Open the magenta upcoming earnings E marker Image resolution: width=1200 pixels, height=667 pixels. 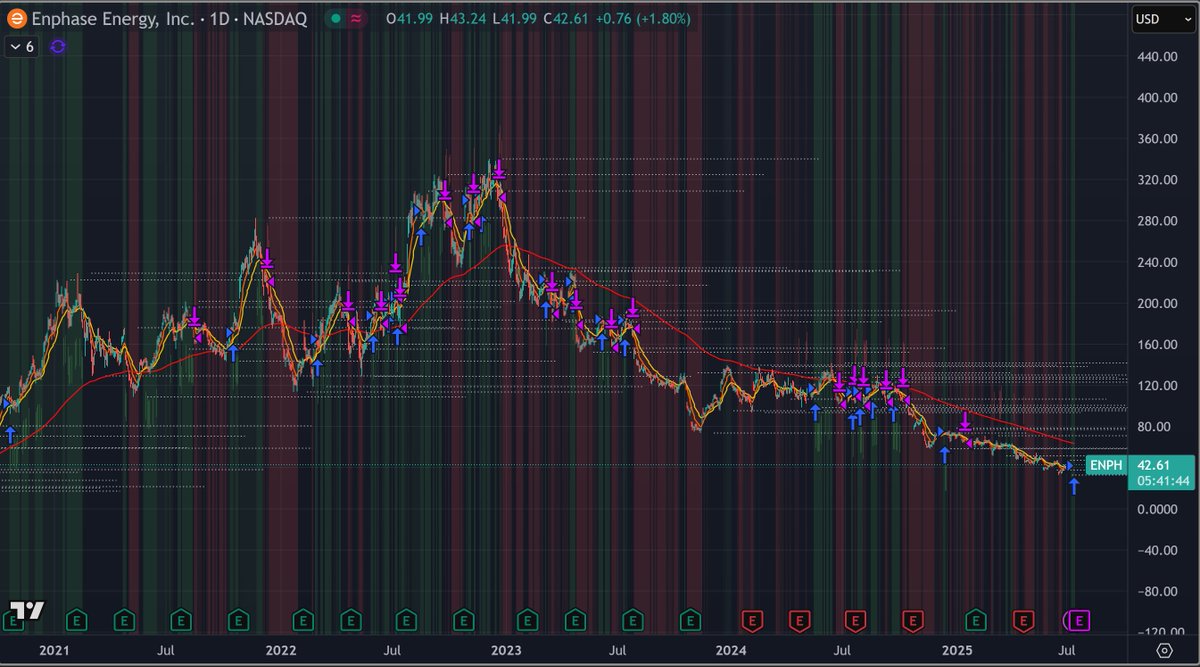1080,621
